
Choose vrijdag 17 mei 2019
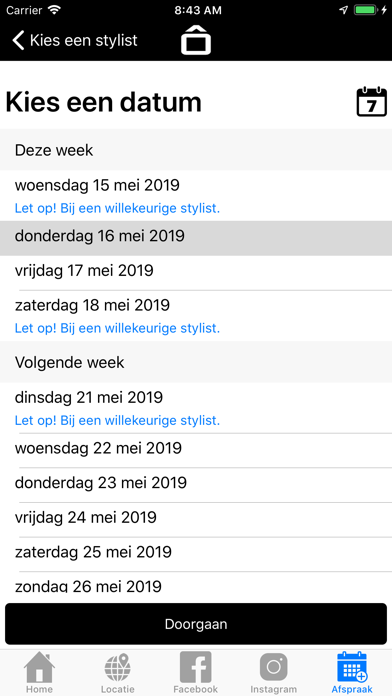tap(196, 273)
